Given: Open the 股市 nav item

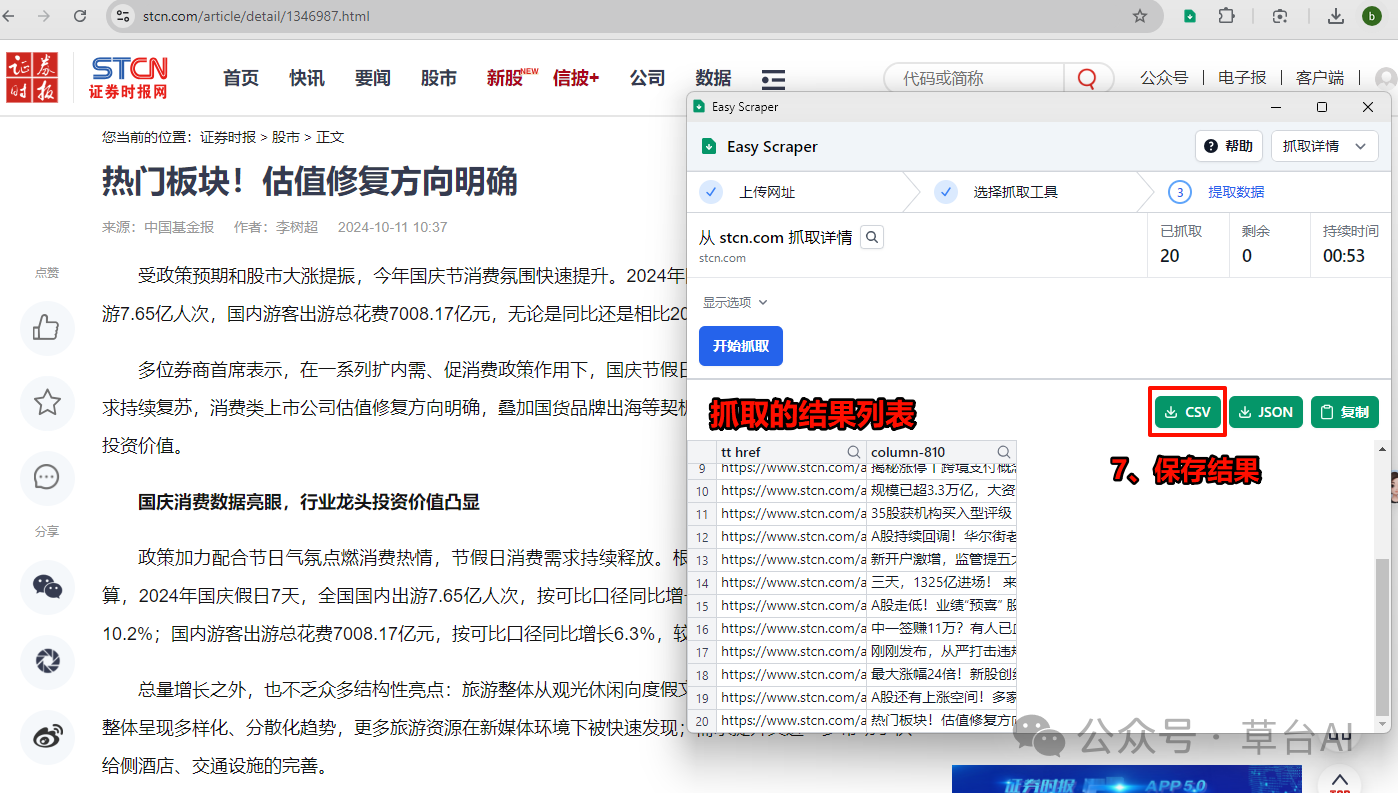Looking at the screenshot, I should (439, 78).
